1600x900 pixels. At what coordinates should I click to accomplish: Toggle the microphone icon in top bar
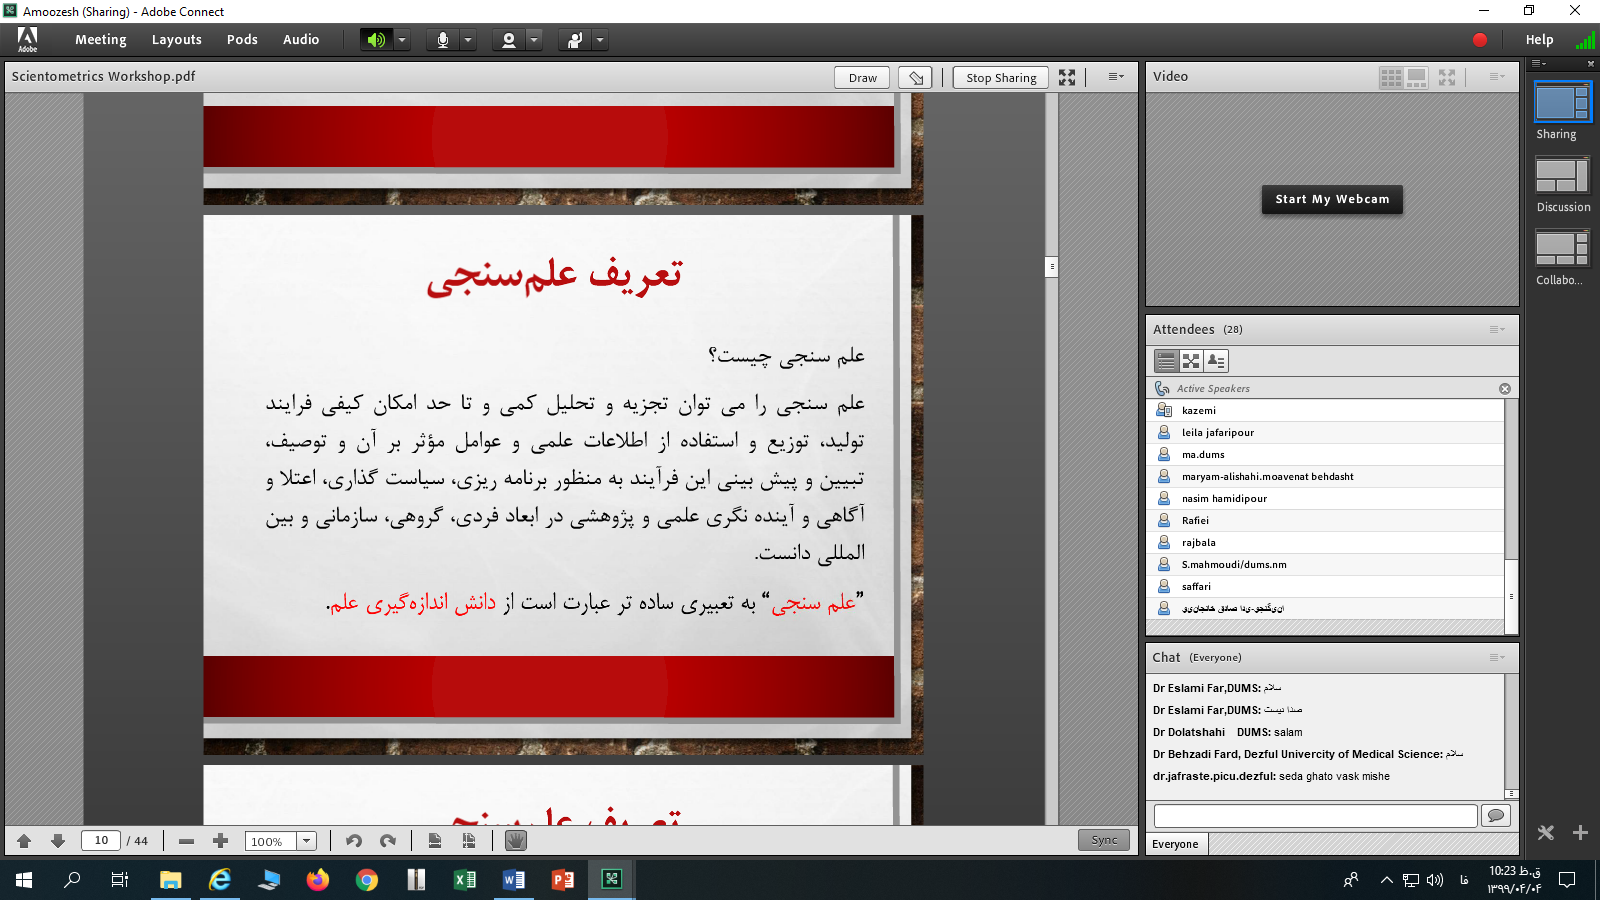(442, 40)
